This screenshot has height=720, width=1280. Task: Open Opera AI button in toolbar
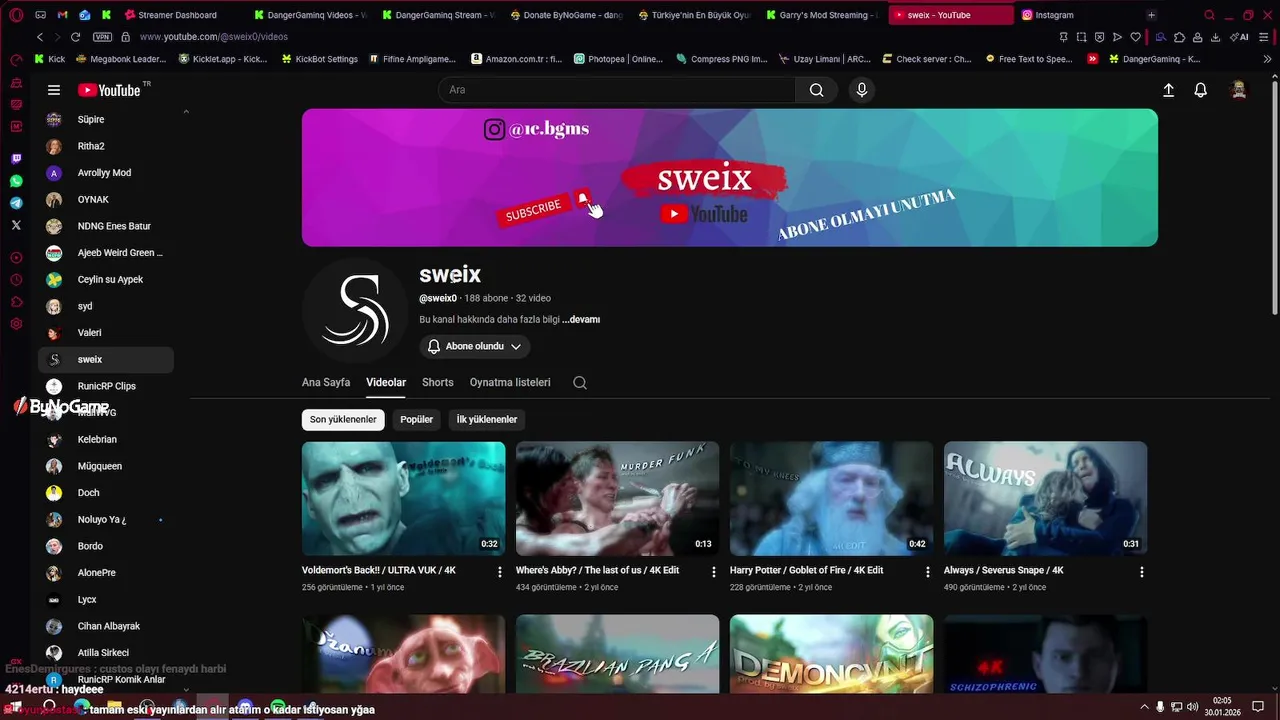[1239, 37]
